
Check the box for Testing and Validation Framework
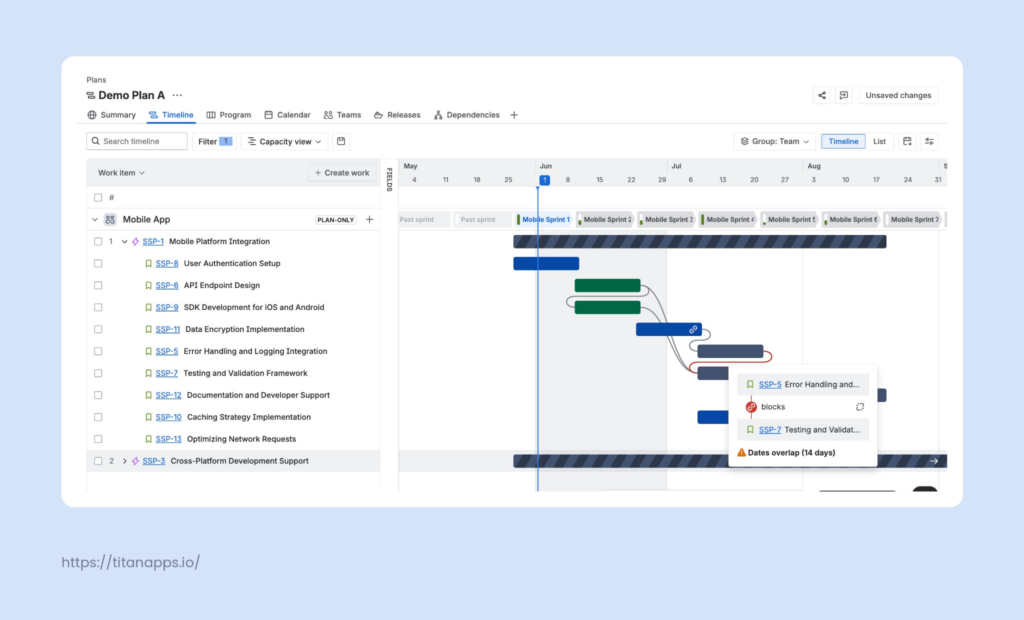tap(98, 373)
